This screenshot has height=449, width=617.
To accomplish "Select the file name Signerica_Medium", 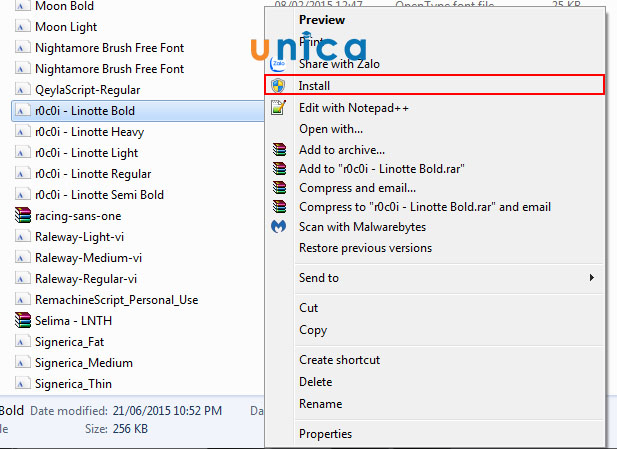I will tap(84, 363).
